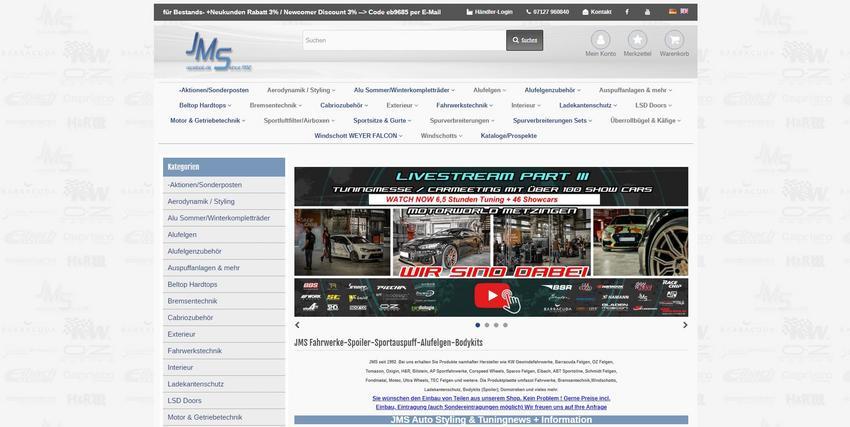Expand Spurverbreiterungen top menu
The height and width of the screenshot is (427, 850).
pos(462,121)
